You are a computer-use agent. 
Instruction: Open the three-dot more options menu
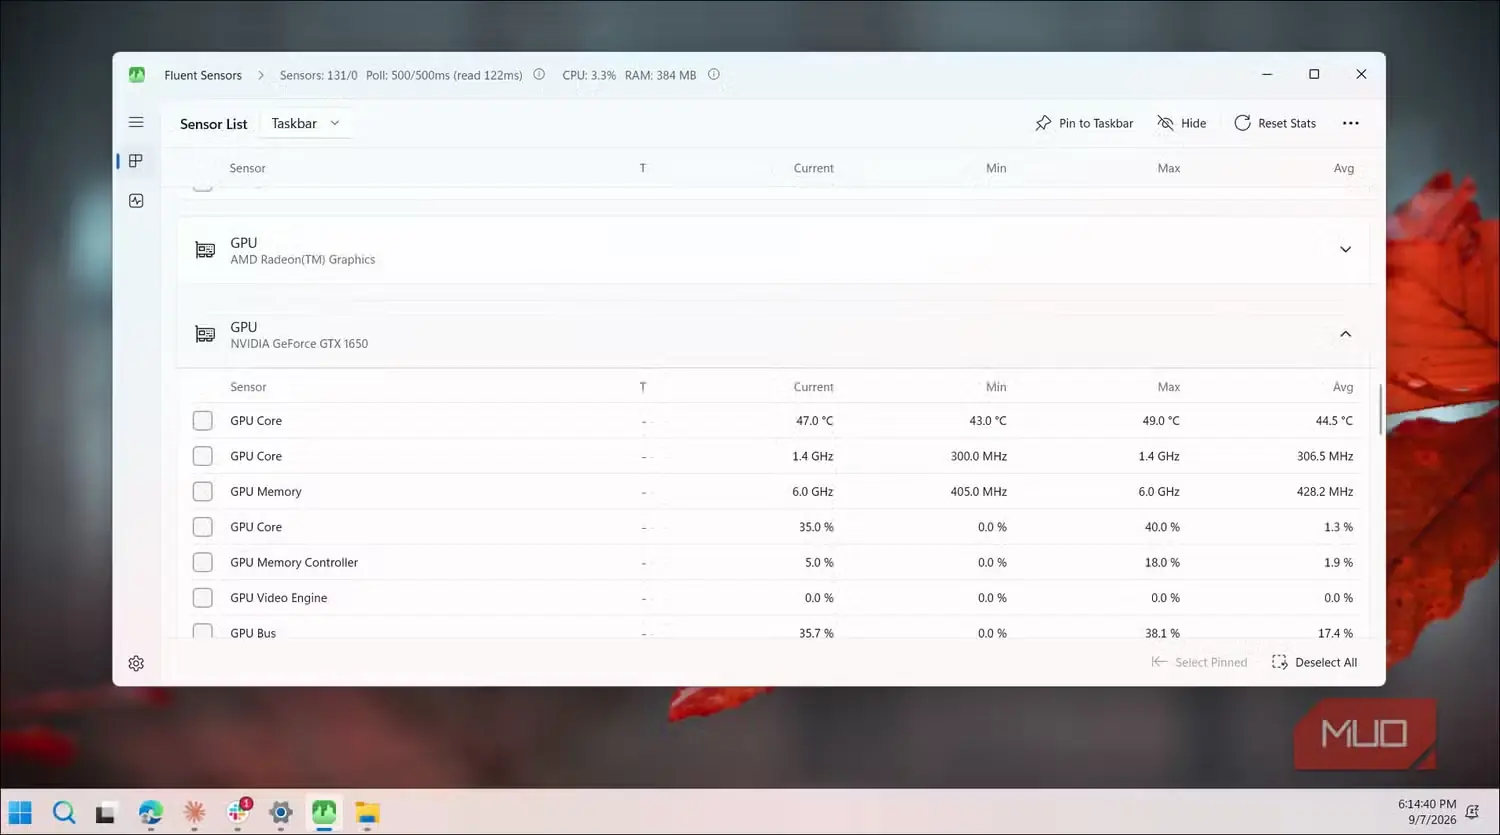point(1351,123)
